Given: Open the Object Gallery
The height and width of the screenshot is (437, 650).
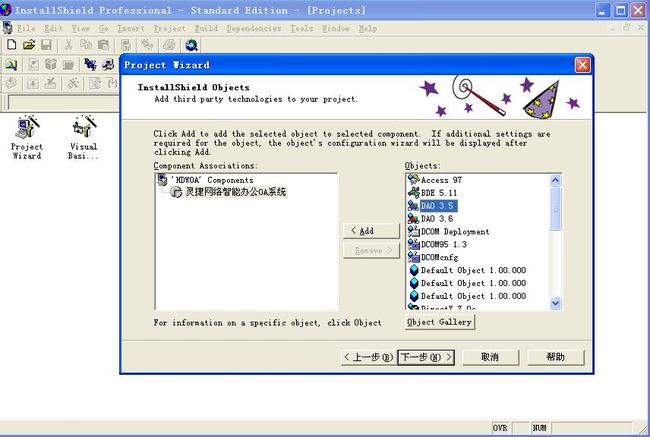Looking at the screenshot, I should (x=440, y=322).
